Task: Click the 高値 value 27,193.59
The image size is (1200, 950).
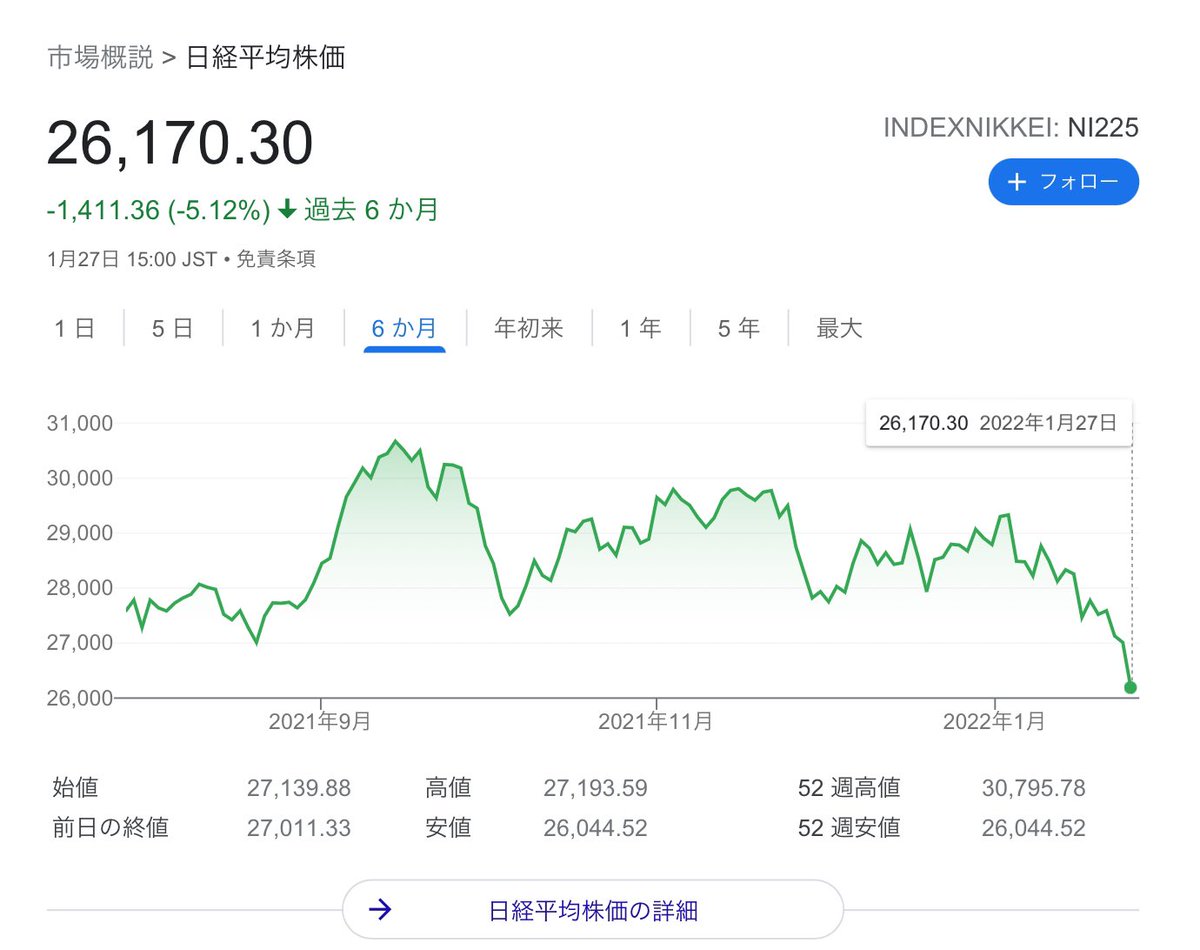Action: (595, 788)
